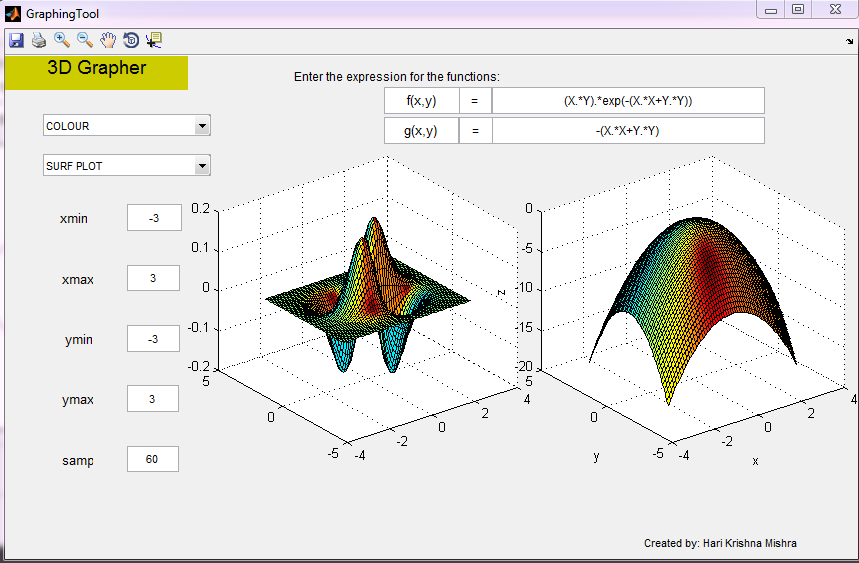The width and height of the screenshot is (859, 563).
Task: Select the Data Cursor tool
Action: [x=154, y=40]
